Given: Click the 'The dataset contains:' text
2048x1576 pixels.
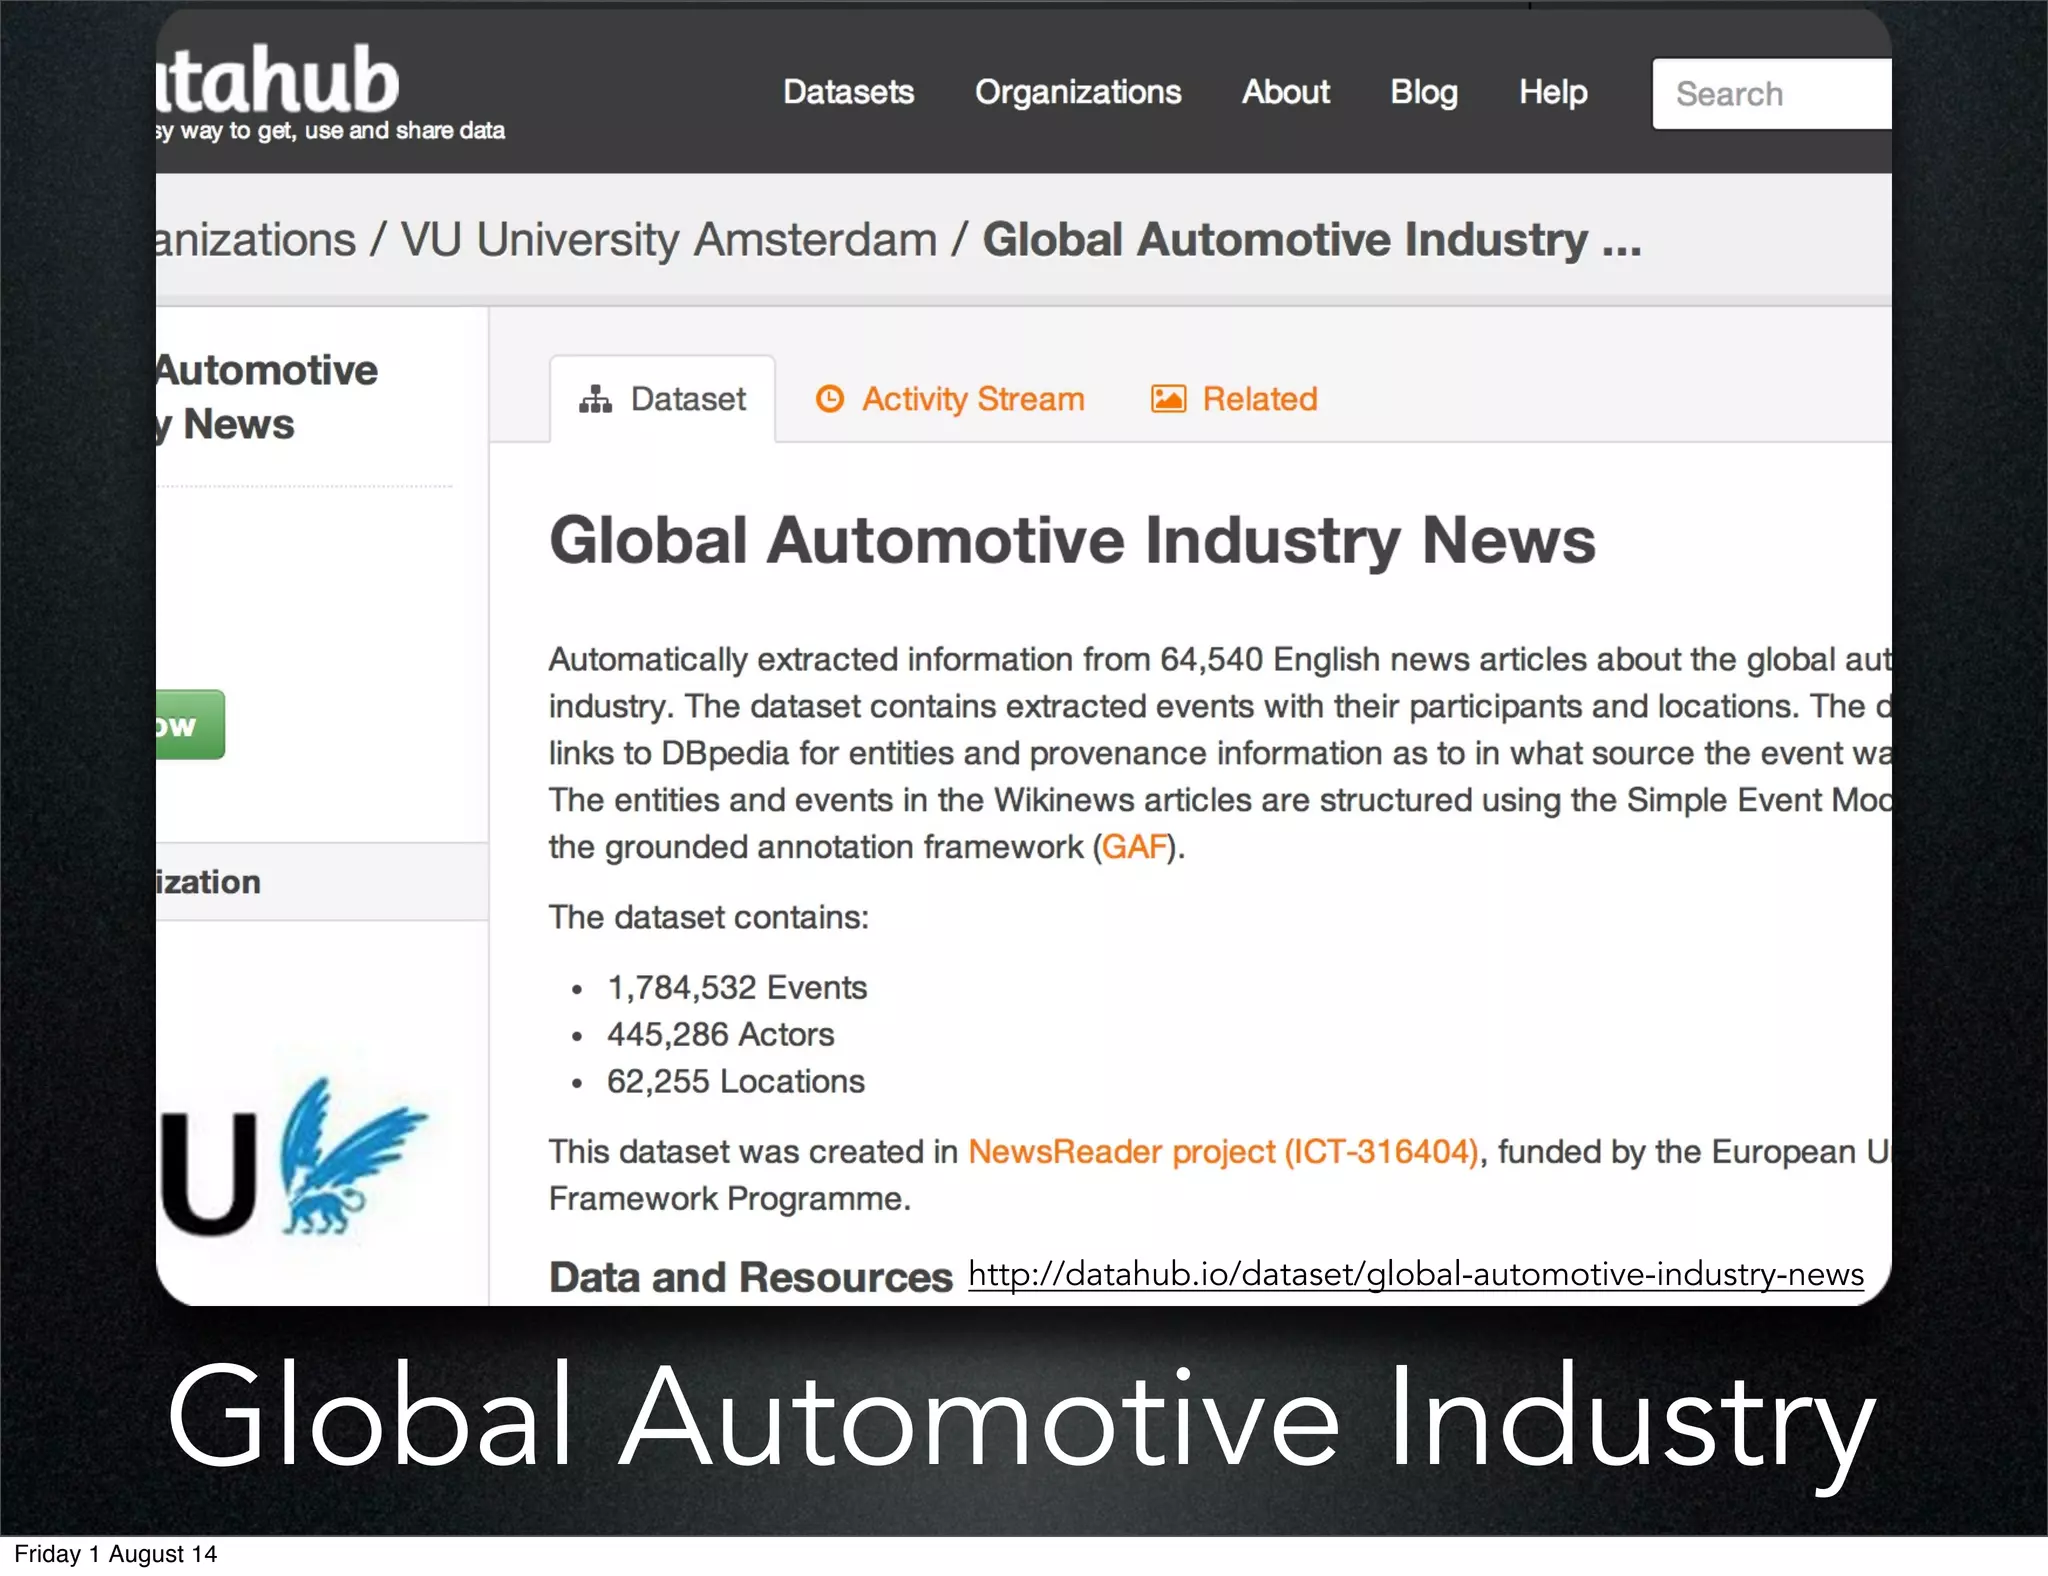Looking at the screenshot, I should click(x=709, y=918).
